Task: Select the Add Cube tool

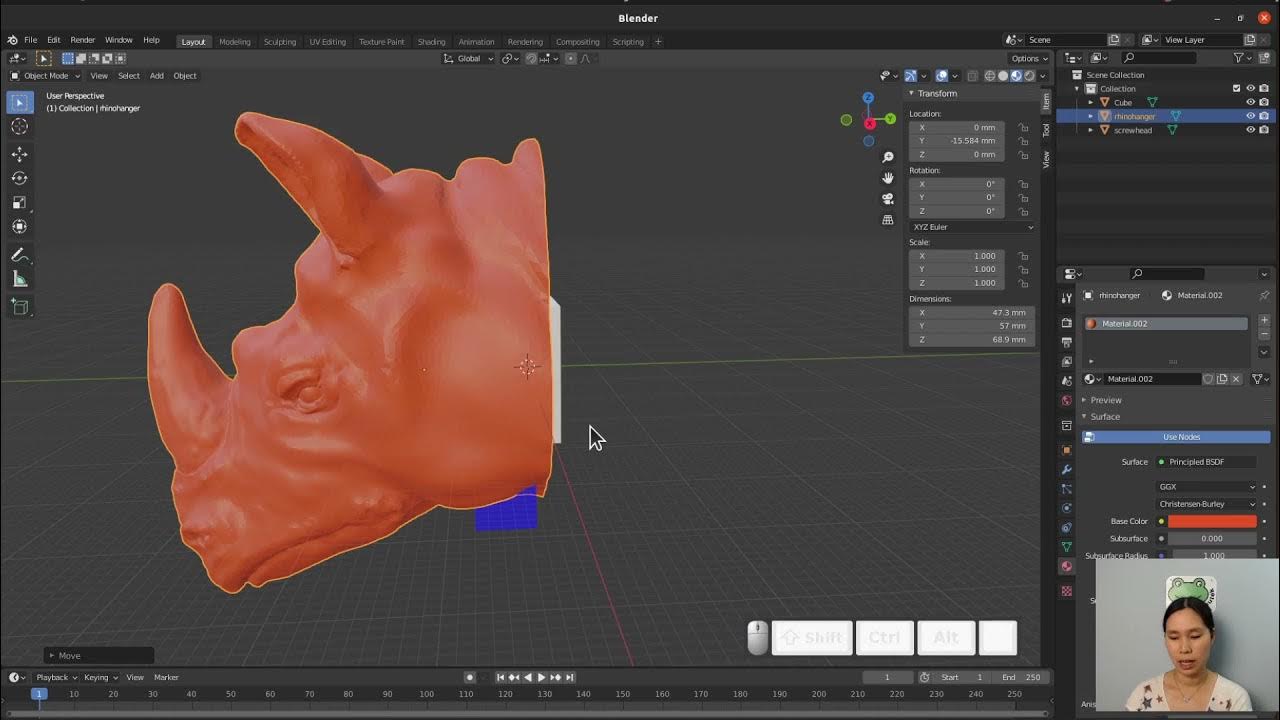Action: pyautogui.click(x=19, y=307)
